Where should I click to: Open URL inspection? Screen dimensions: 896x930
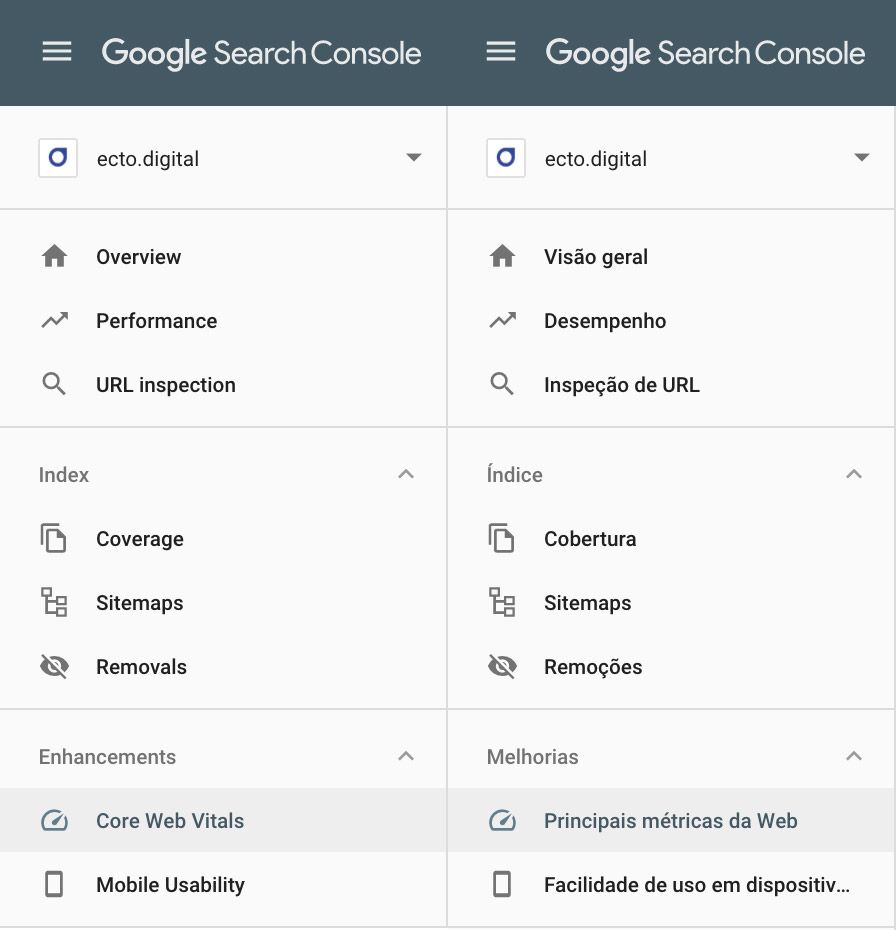pyautogui.click(x=166, y=385)
